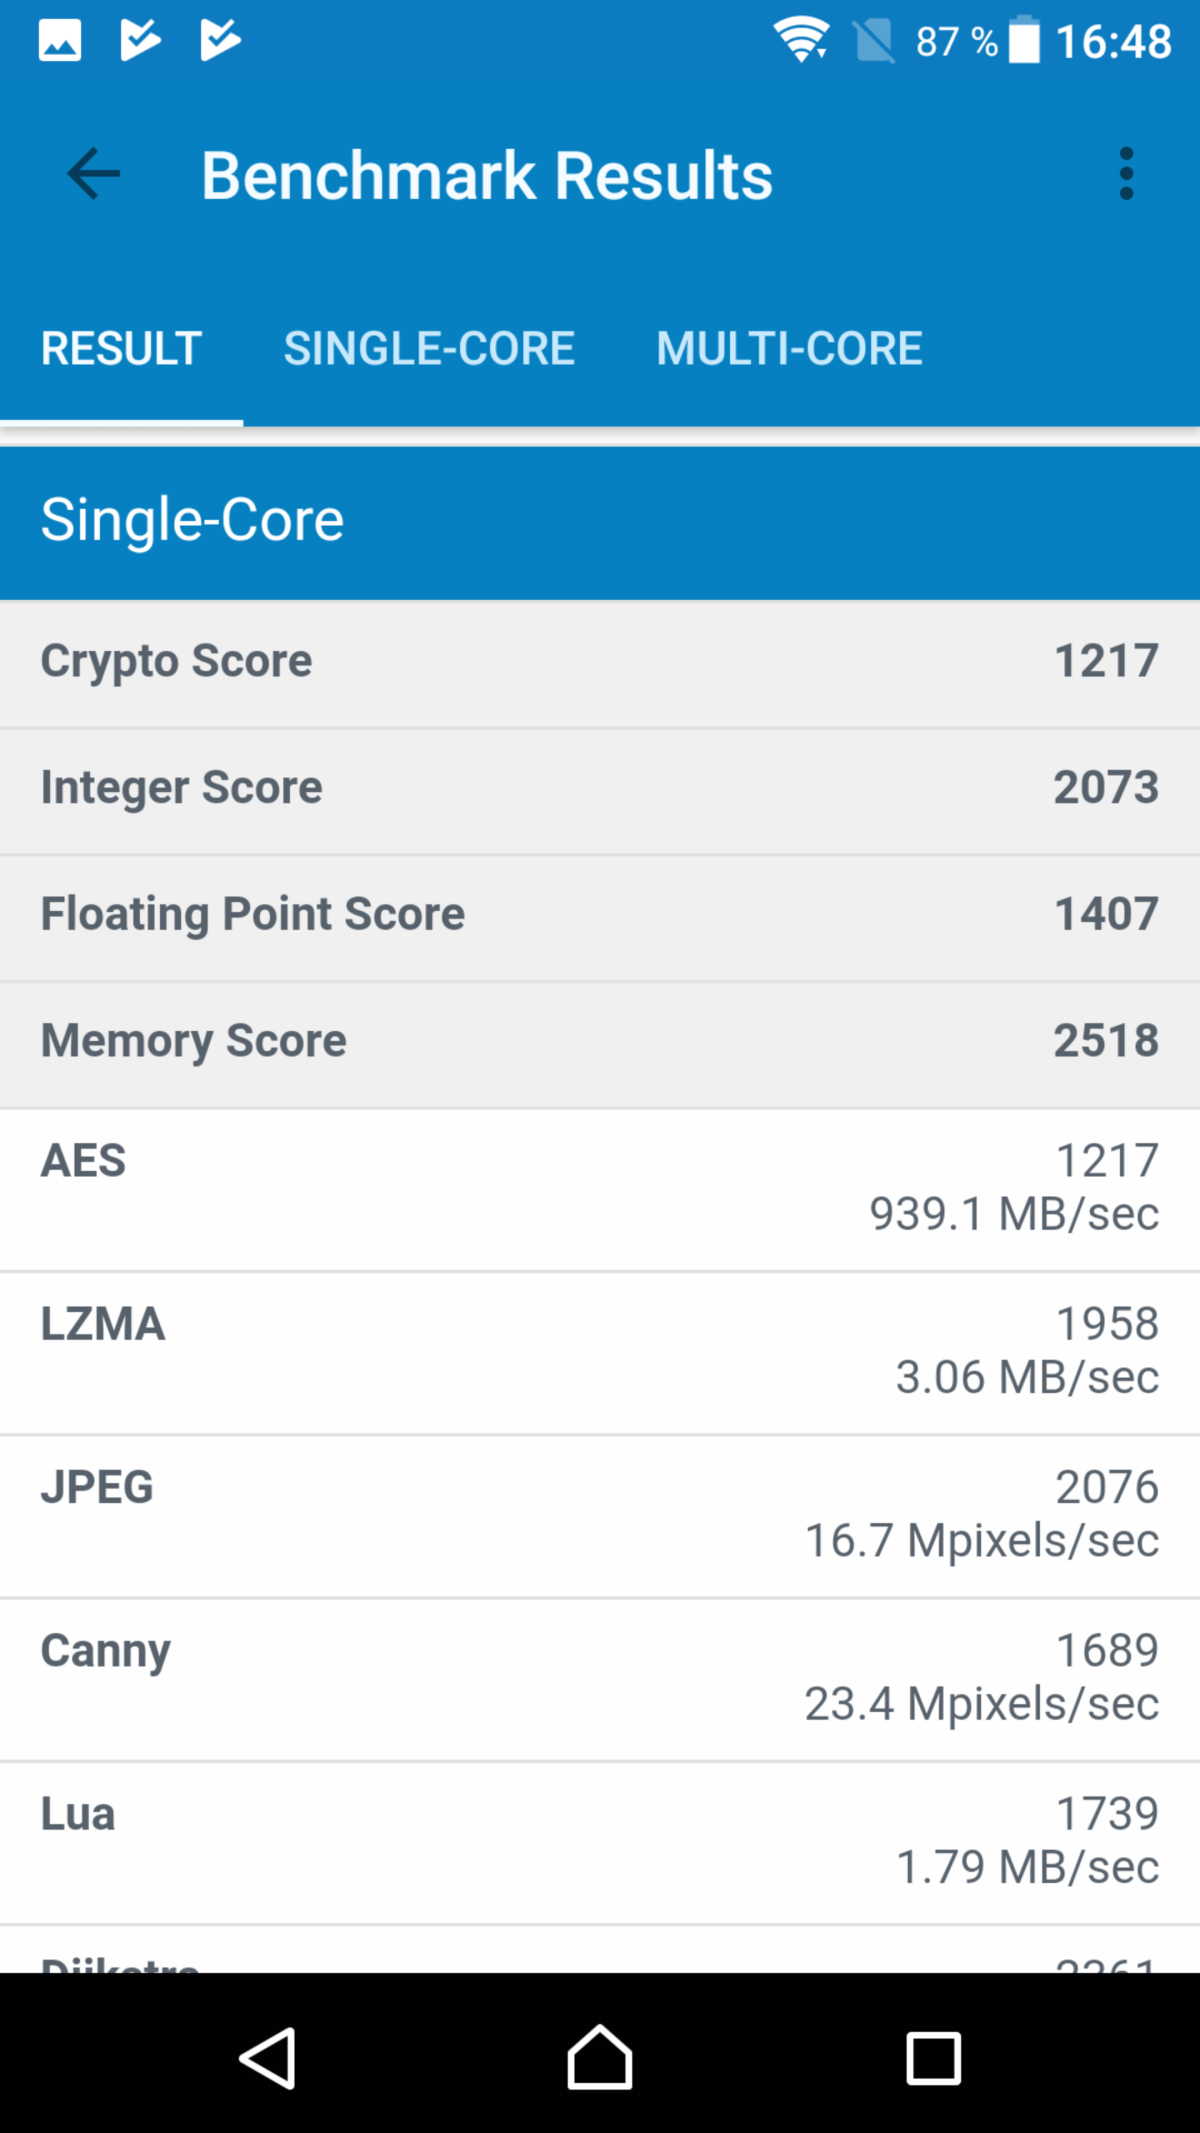This screenshot has height=2133, width=1200.
Task: Tap the battery status icon
Action: click(1024, 41)
